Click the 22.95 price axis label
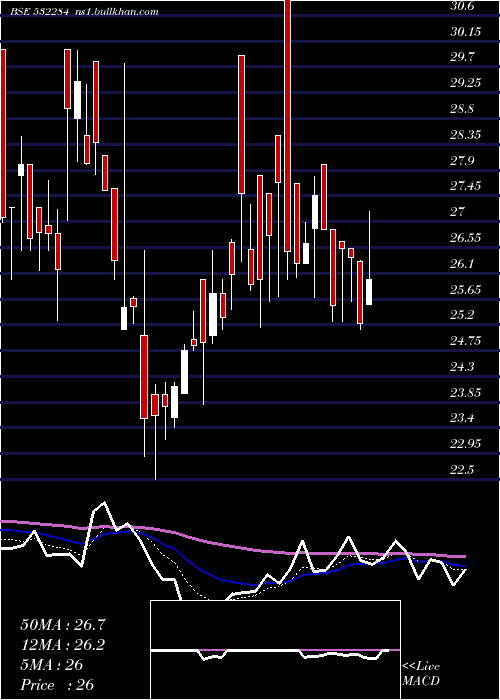This screenshot has height=700, width=500. pos(465,444)
